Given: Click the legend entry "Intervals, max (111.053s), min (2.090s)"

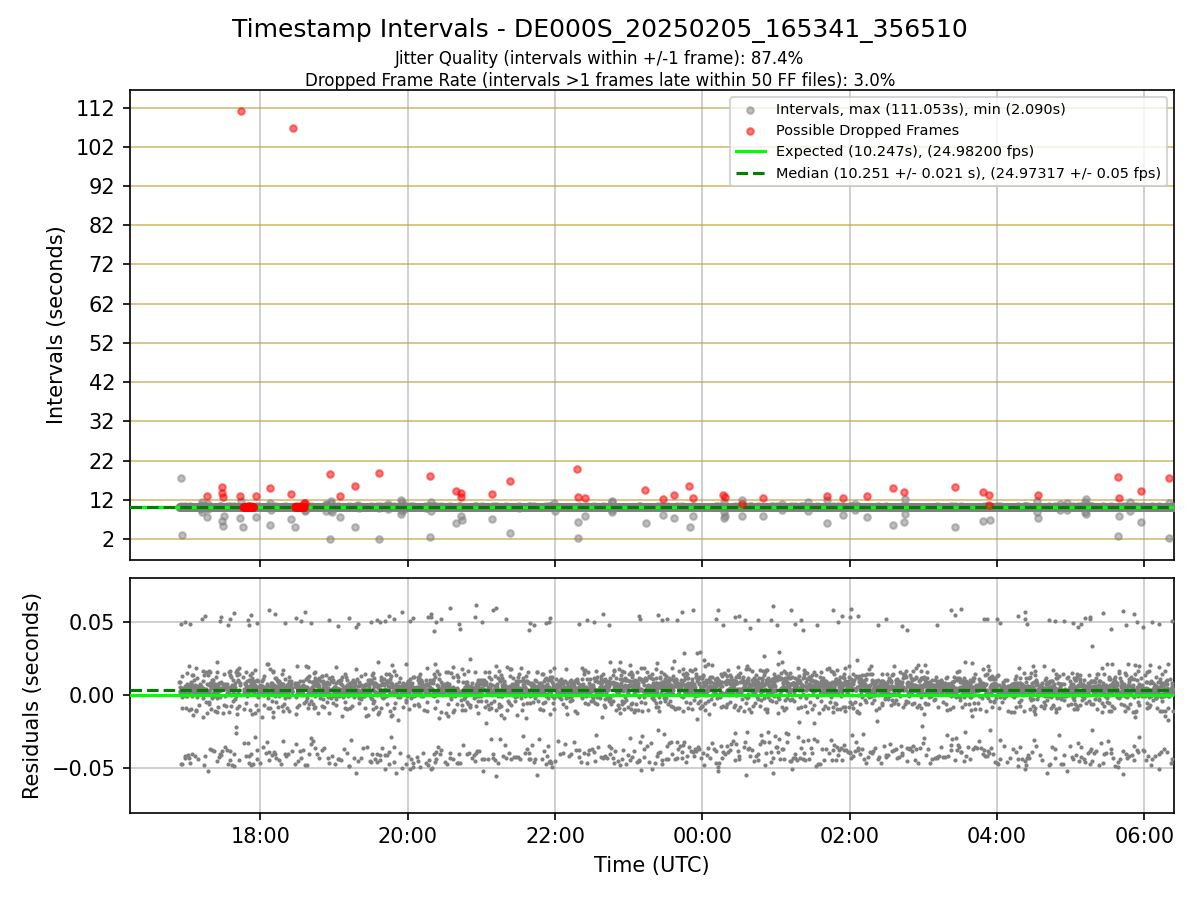Looking at the screenshot, I should (920, 109).
